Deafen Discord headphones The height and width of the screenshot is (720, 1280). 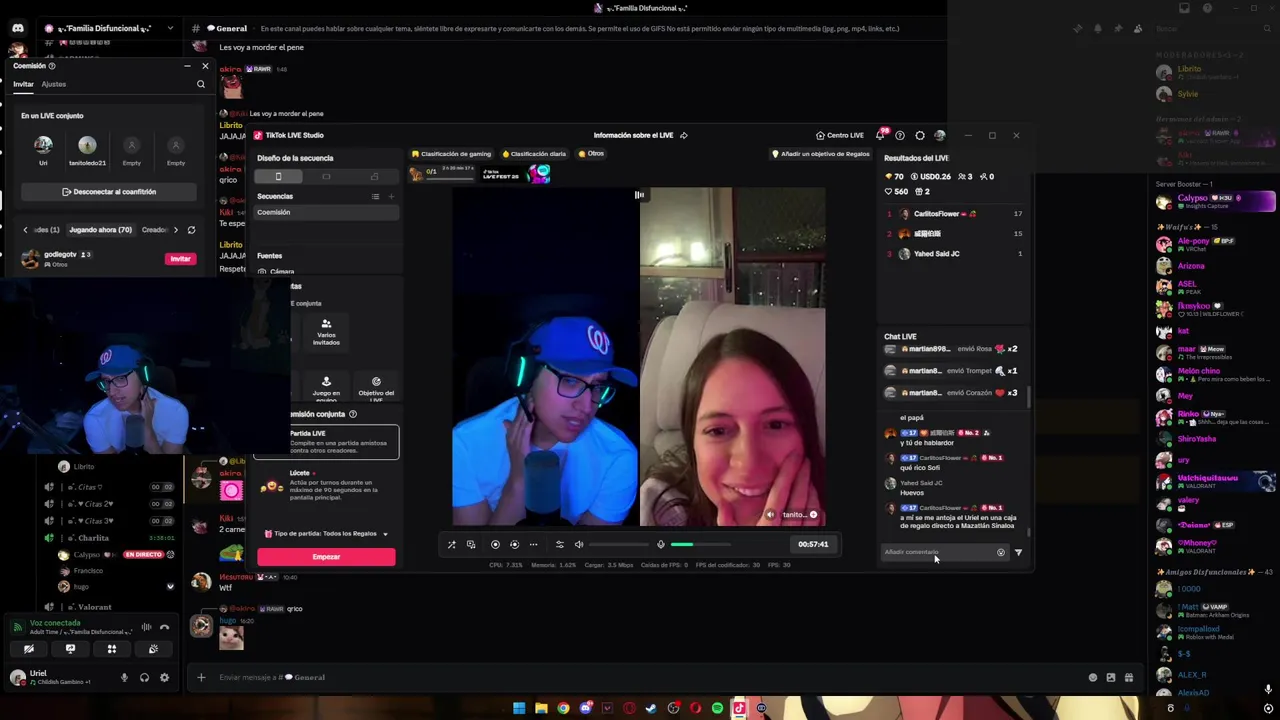pos(144,677)
